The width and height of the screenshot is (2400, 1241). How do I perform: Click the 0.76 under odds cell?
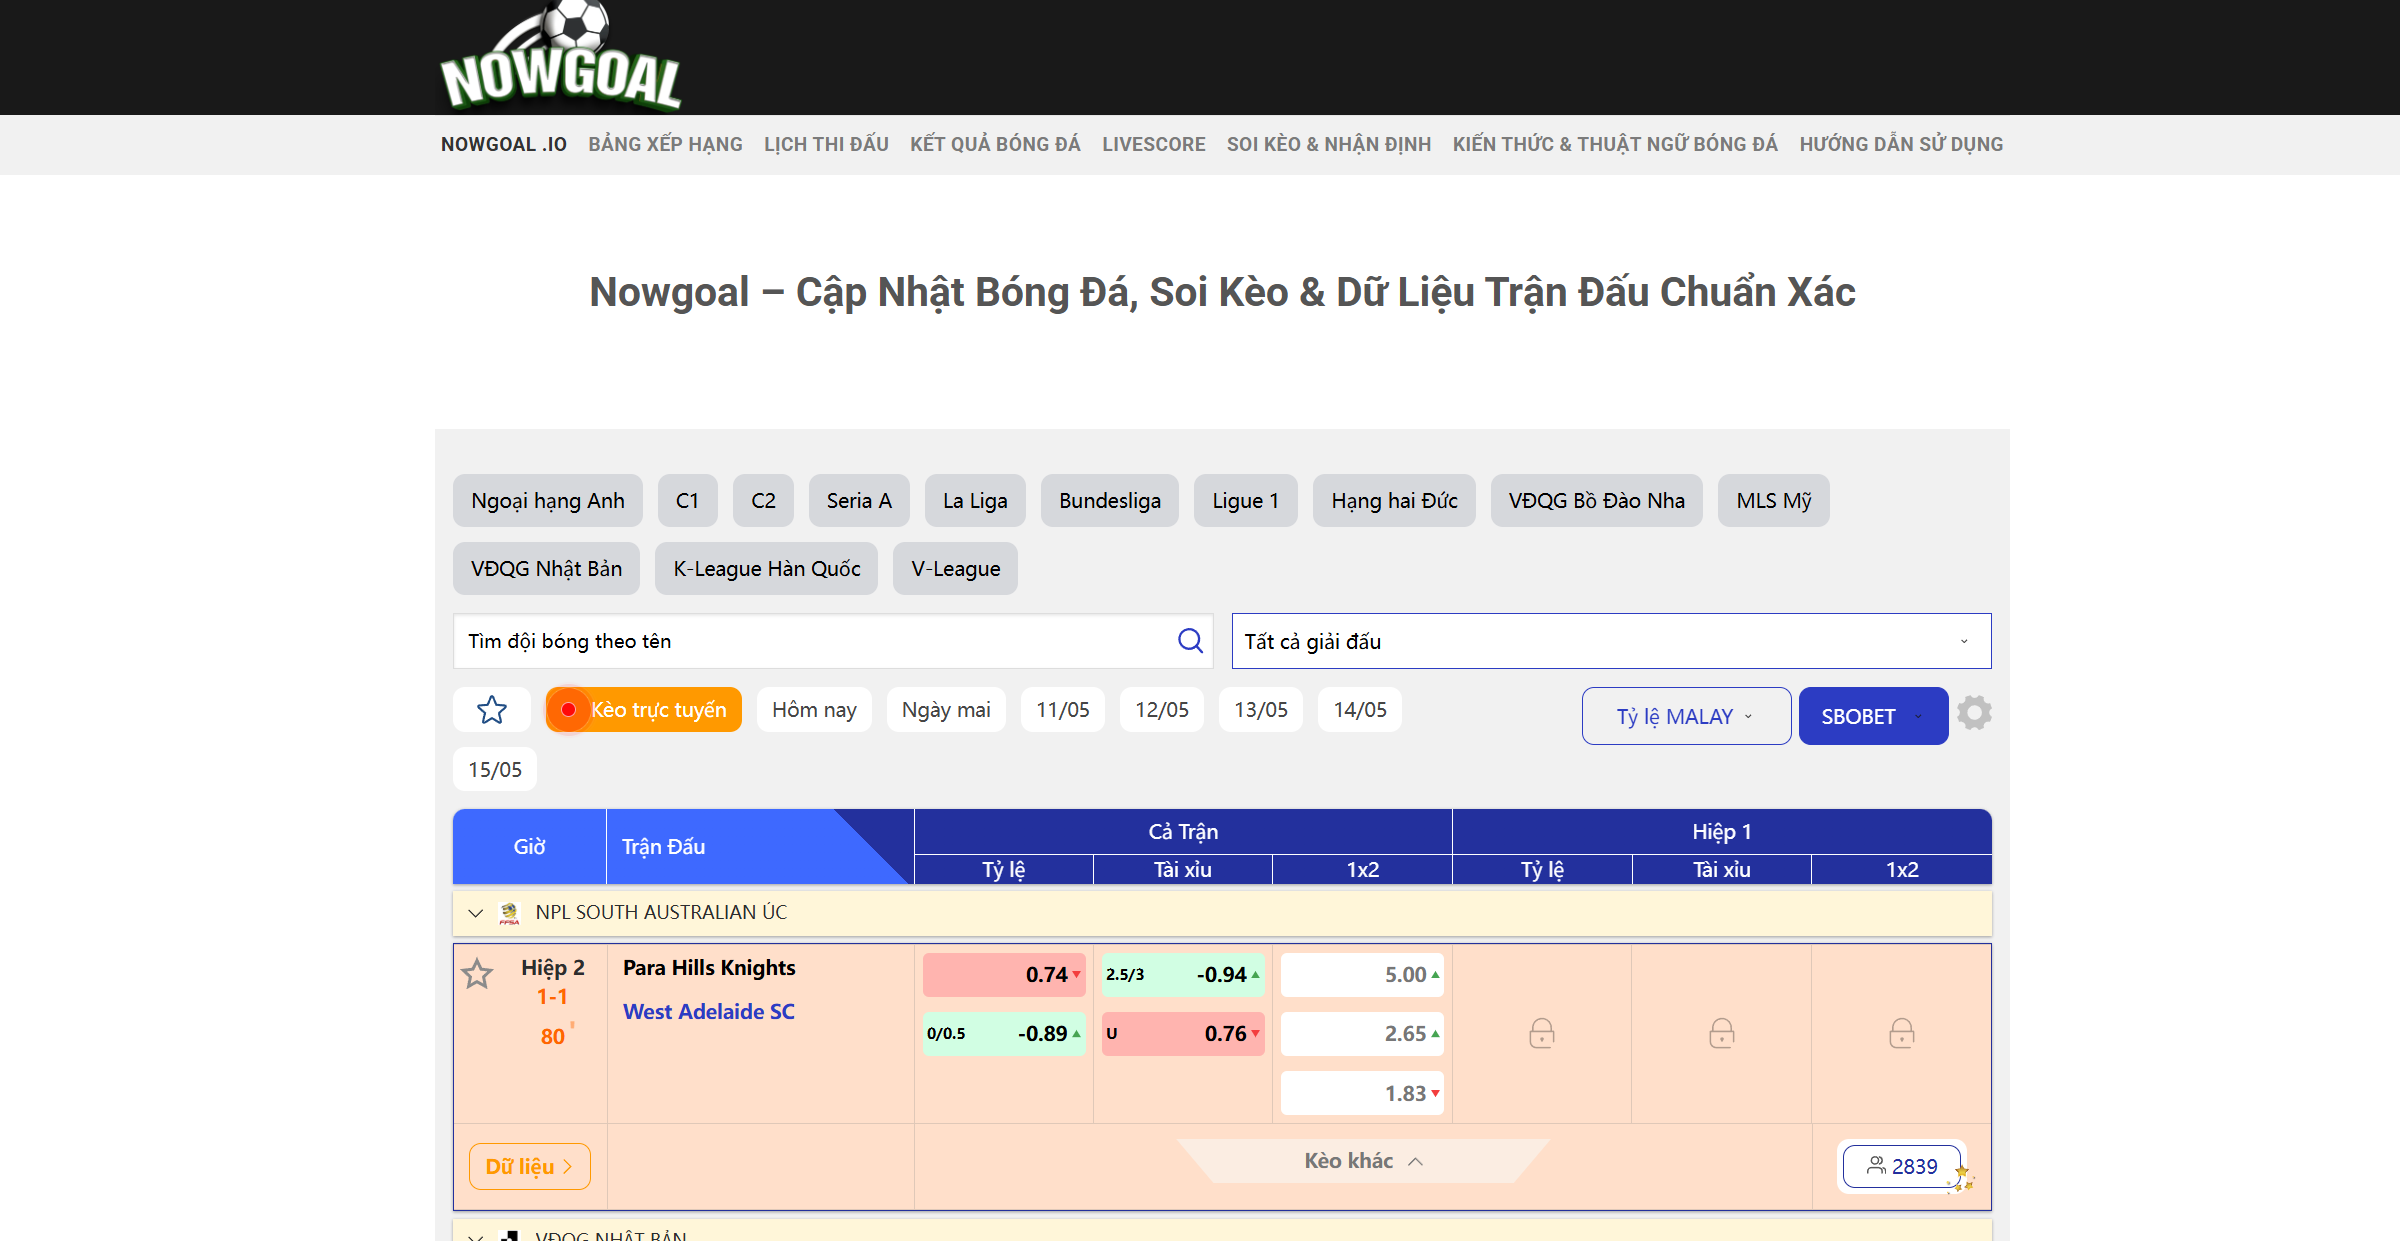(x=1183, y=1034)
